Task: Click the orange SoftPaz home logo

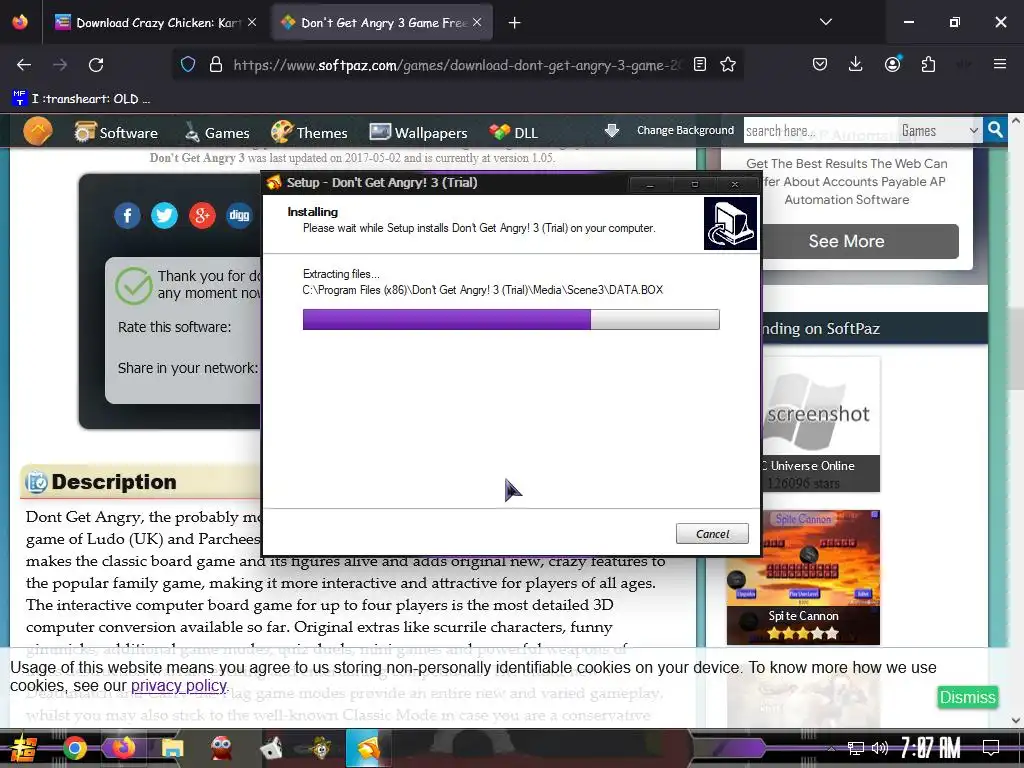Action: pyautogui.click(x=37, y=131)
